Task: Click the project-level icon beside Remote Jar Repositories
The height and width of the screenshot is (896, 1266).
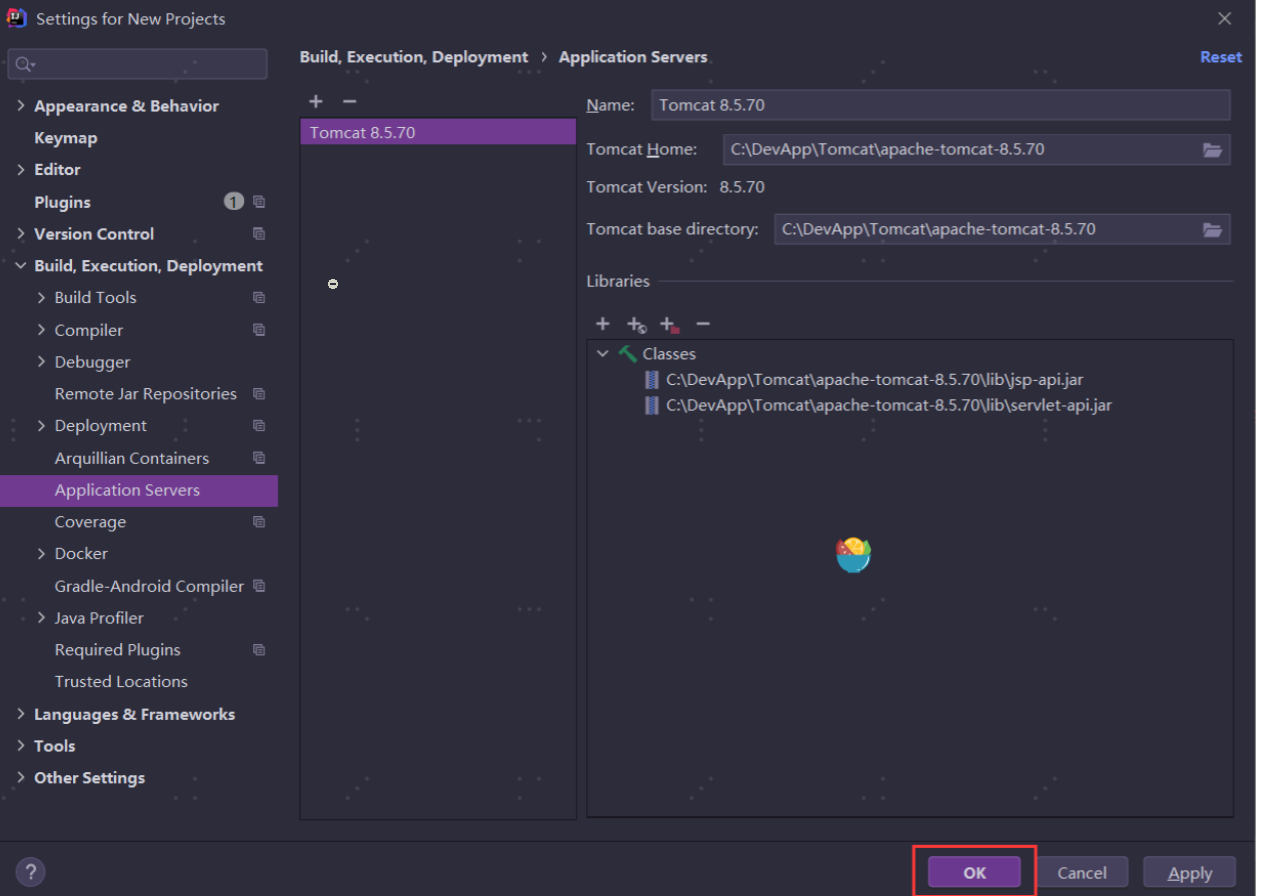Action: pos(259,394)
